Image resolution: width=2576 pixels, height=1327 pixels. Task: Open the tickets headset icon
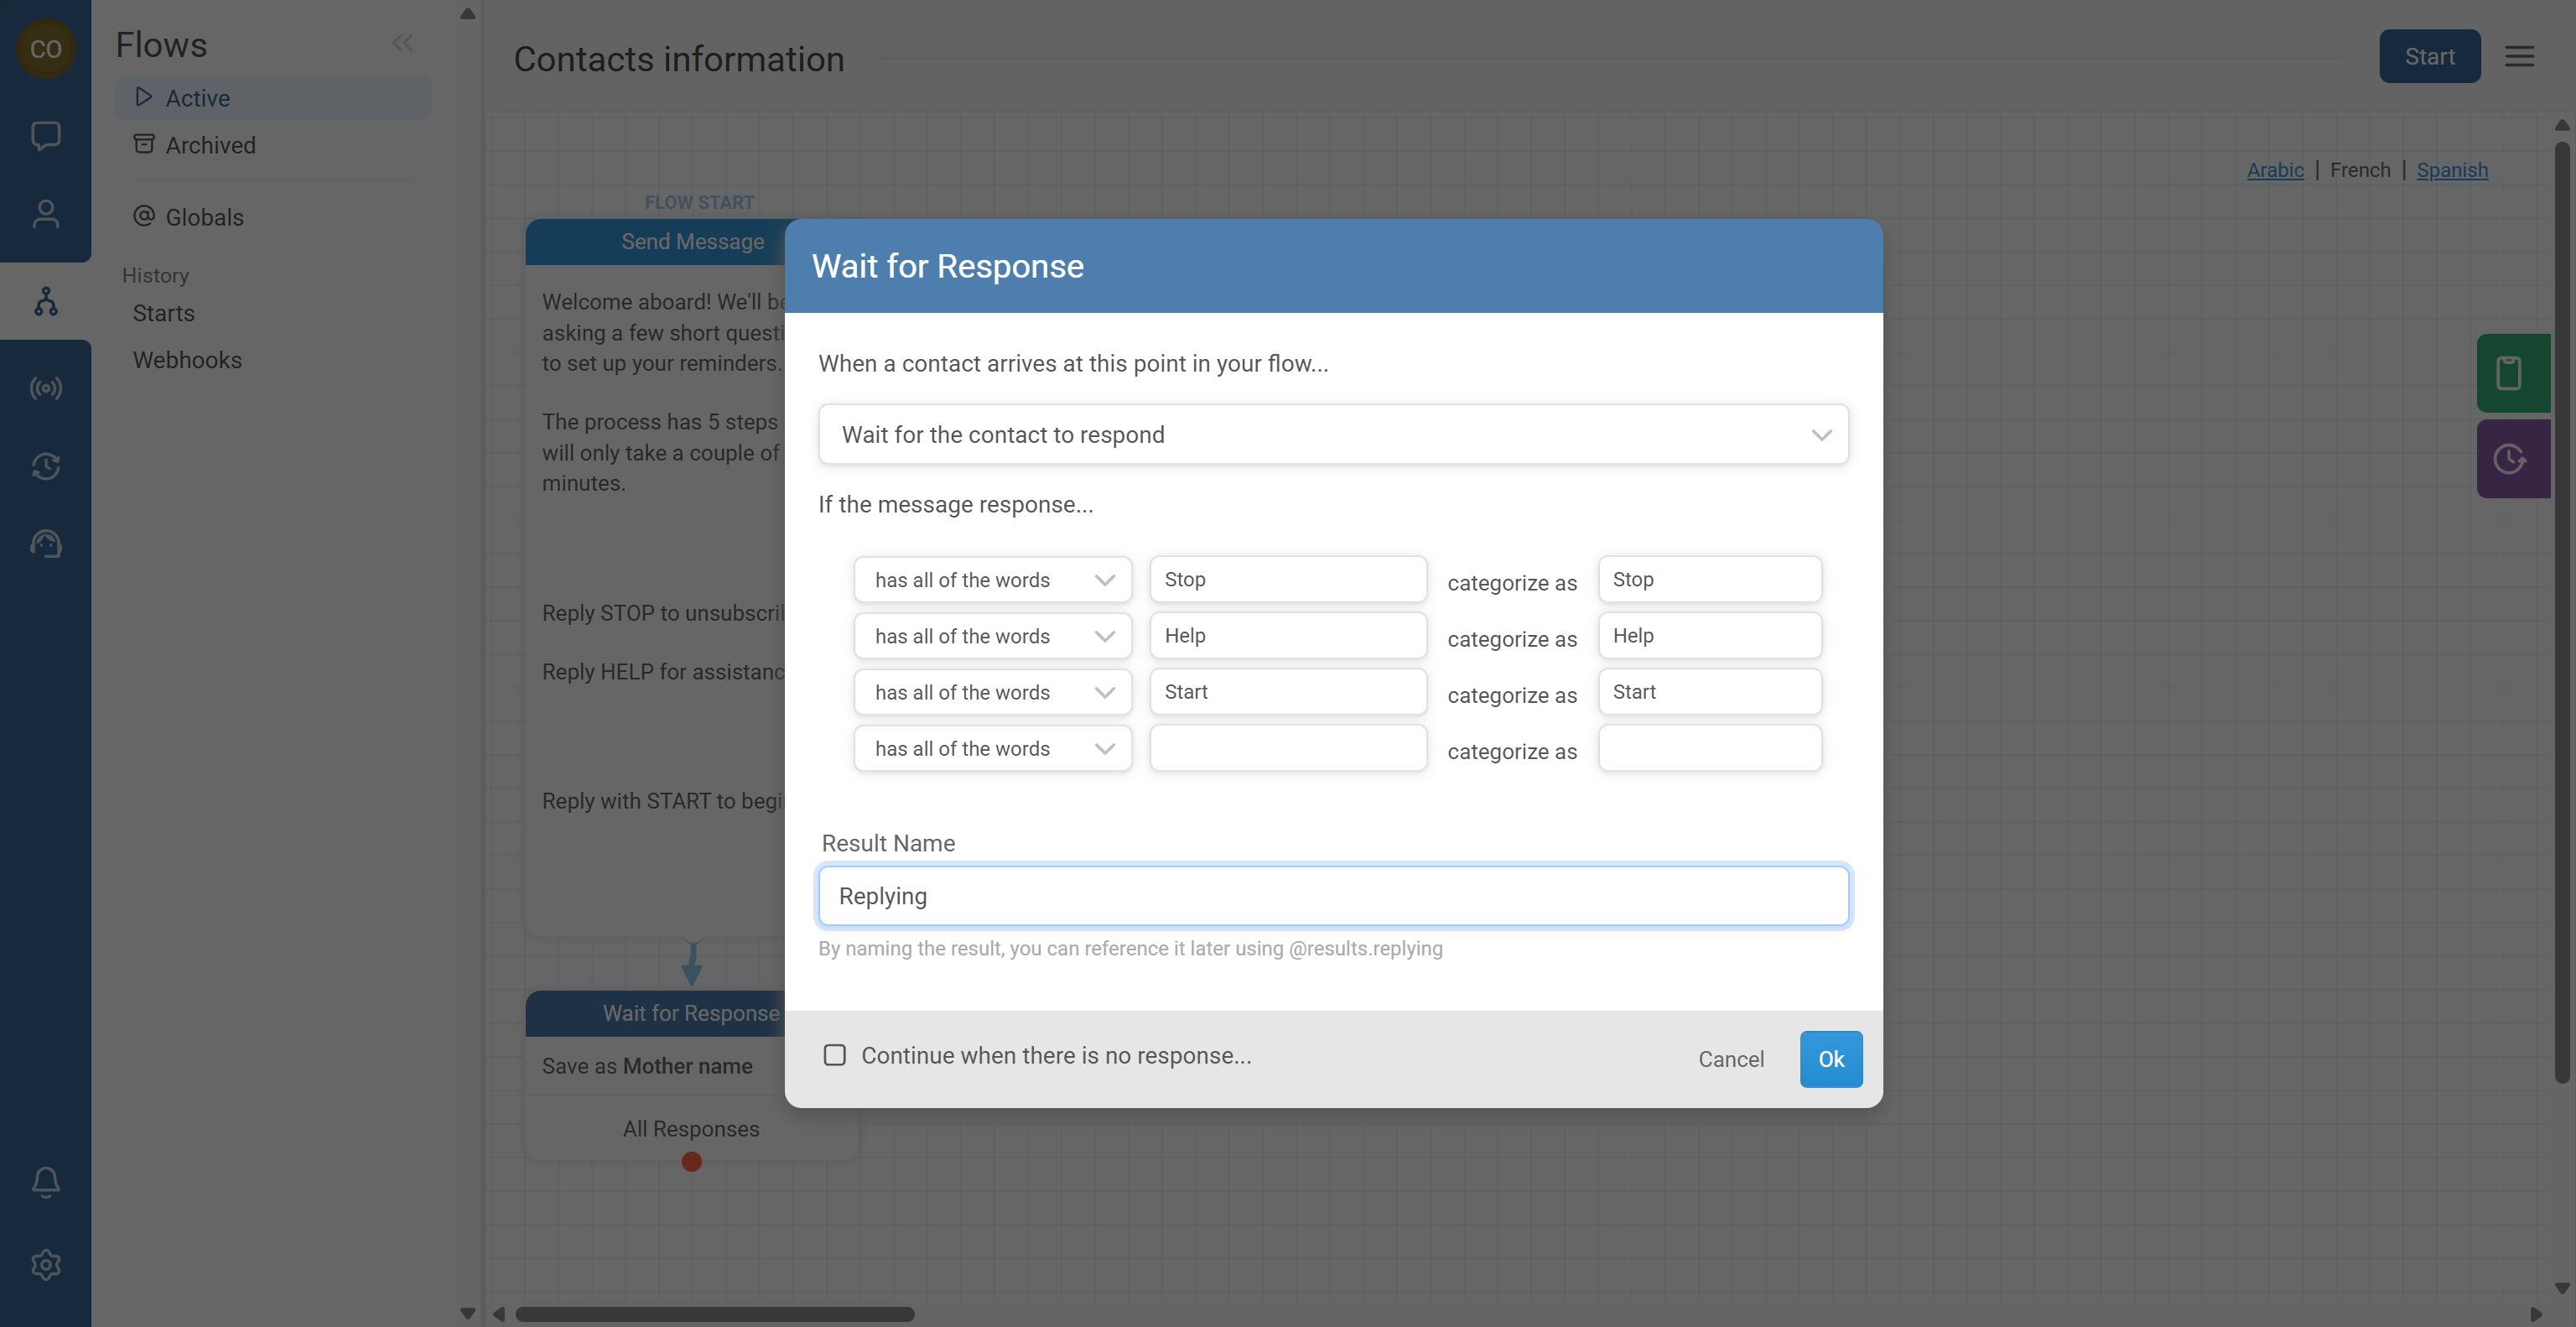[45, 544]
